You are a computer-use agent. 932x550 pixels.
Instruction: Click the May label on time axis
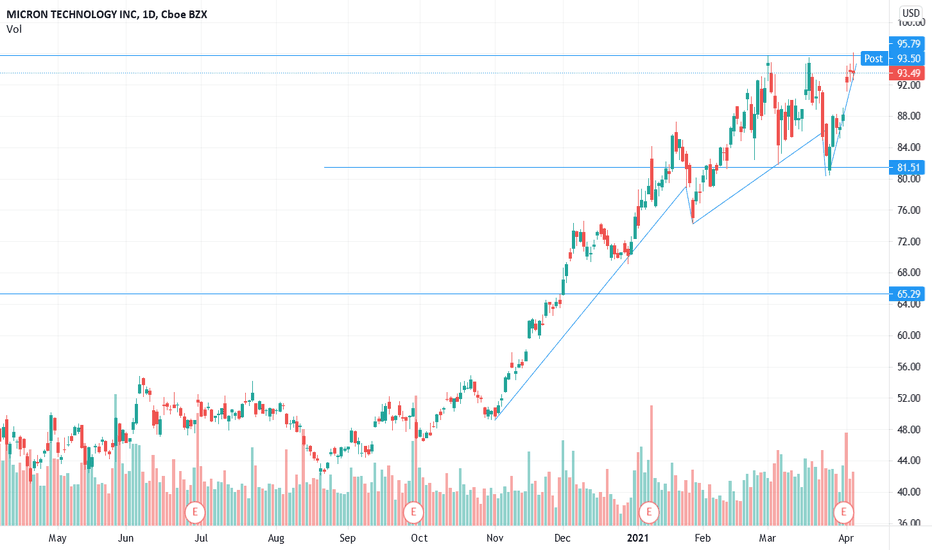coord(57,538)
